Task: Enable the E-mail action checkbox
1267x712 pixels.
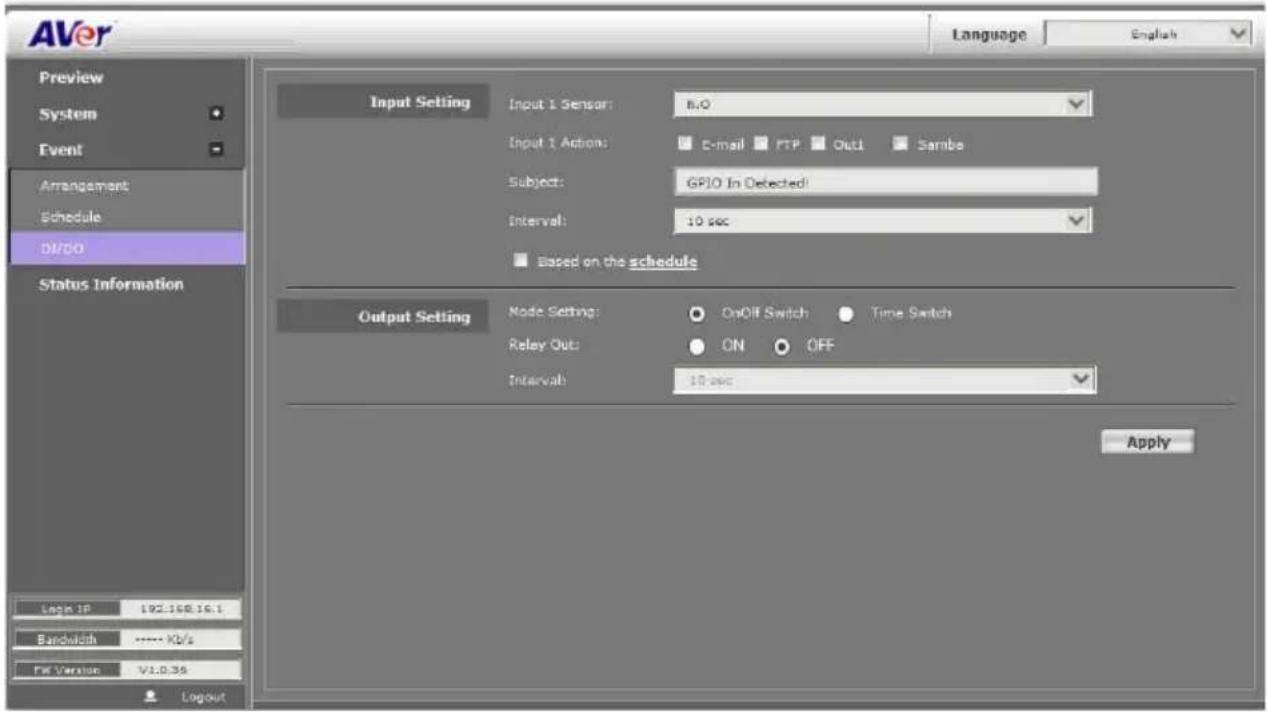Action: 685,146
